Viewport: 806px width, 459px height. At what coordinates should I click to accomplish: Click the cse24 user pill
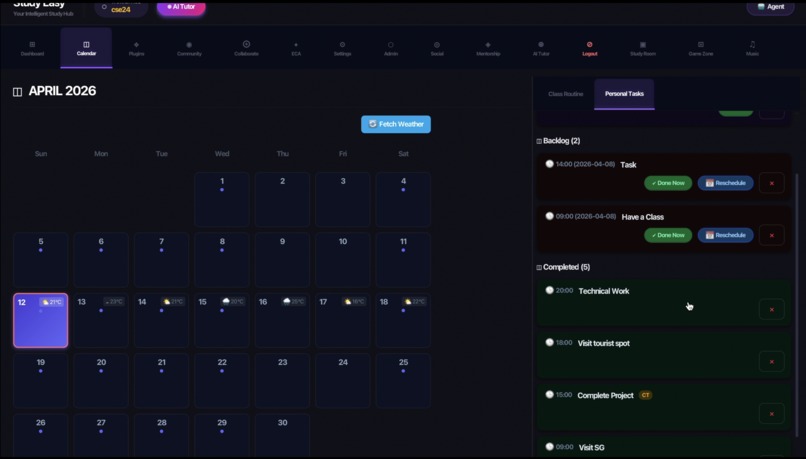pos(121,8)
